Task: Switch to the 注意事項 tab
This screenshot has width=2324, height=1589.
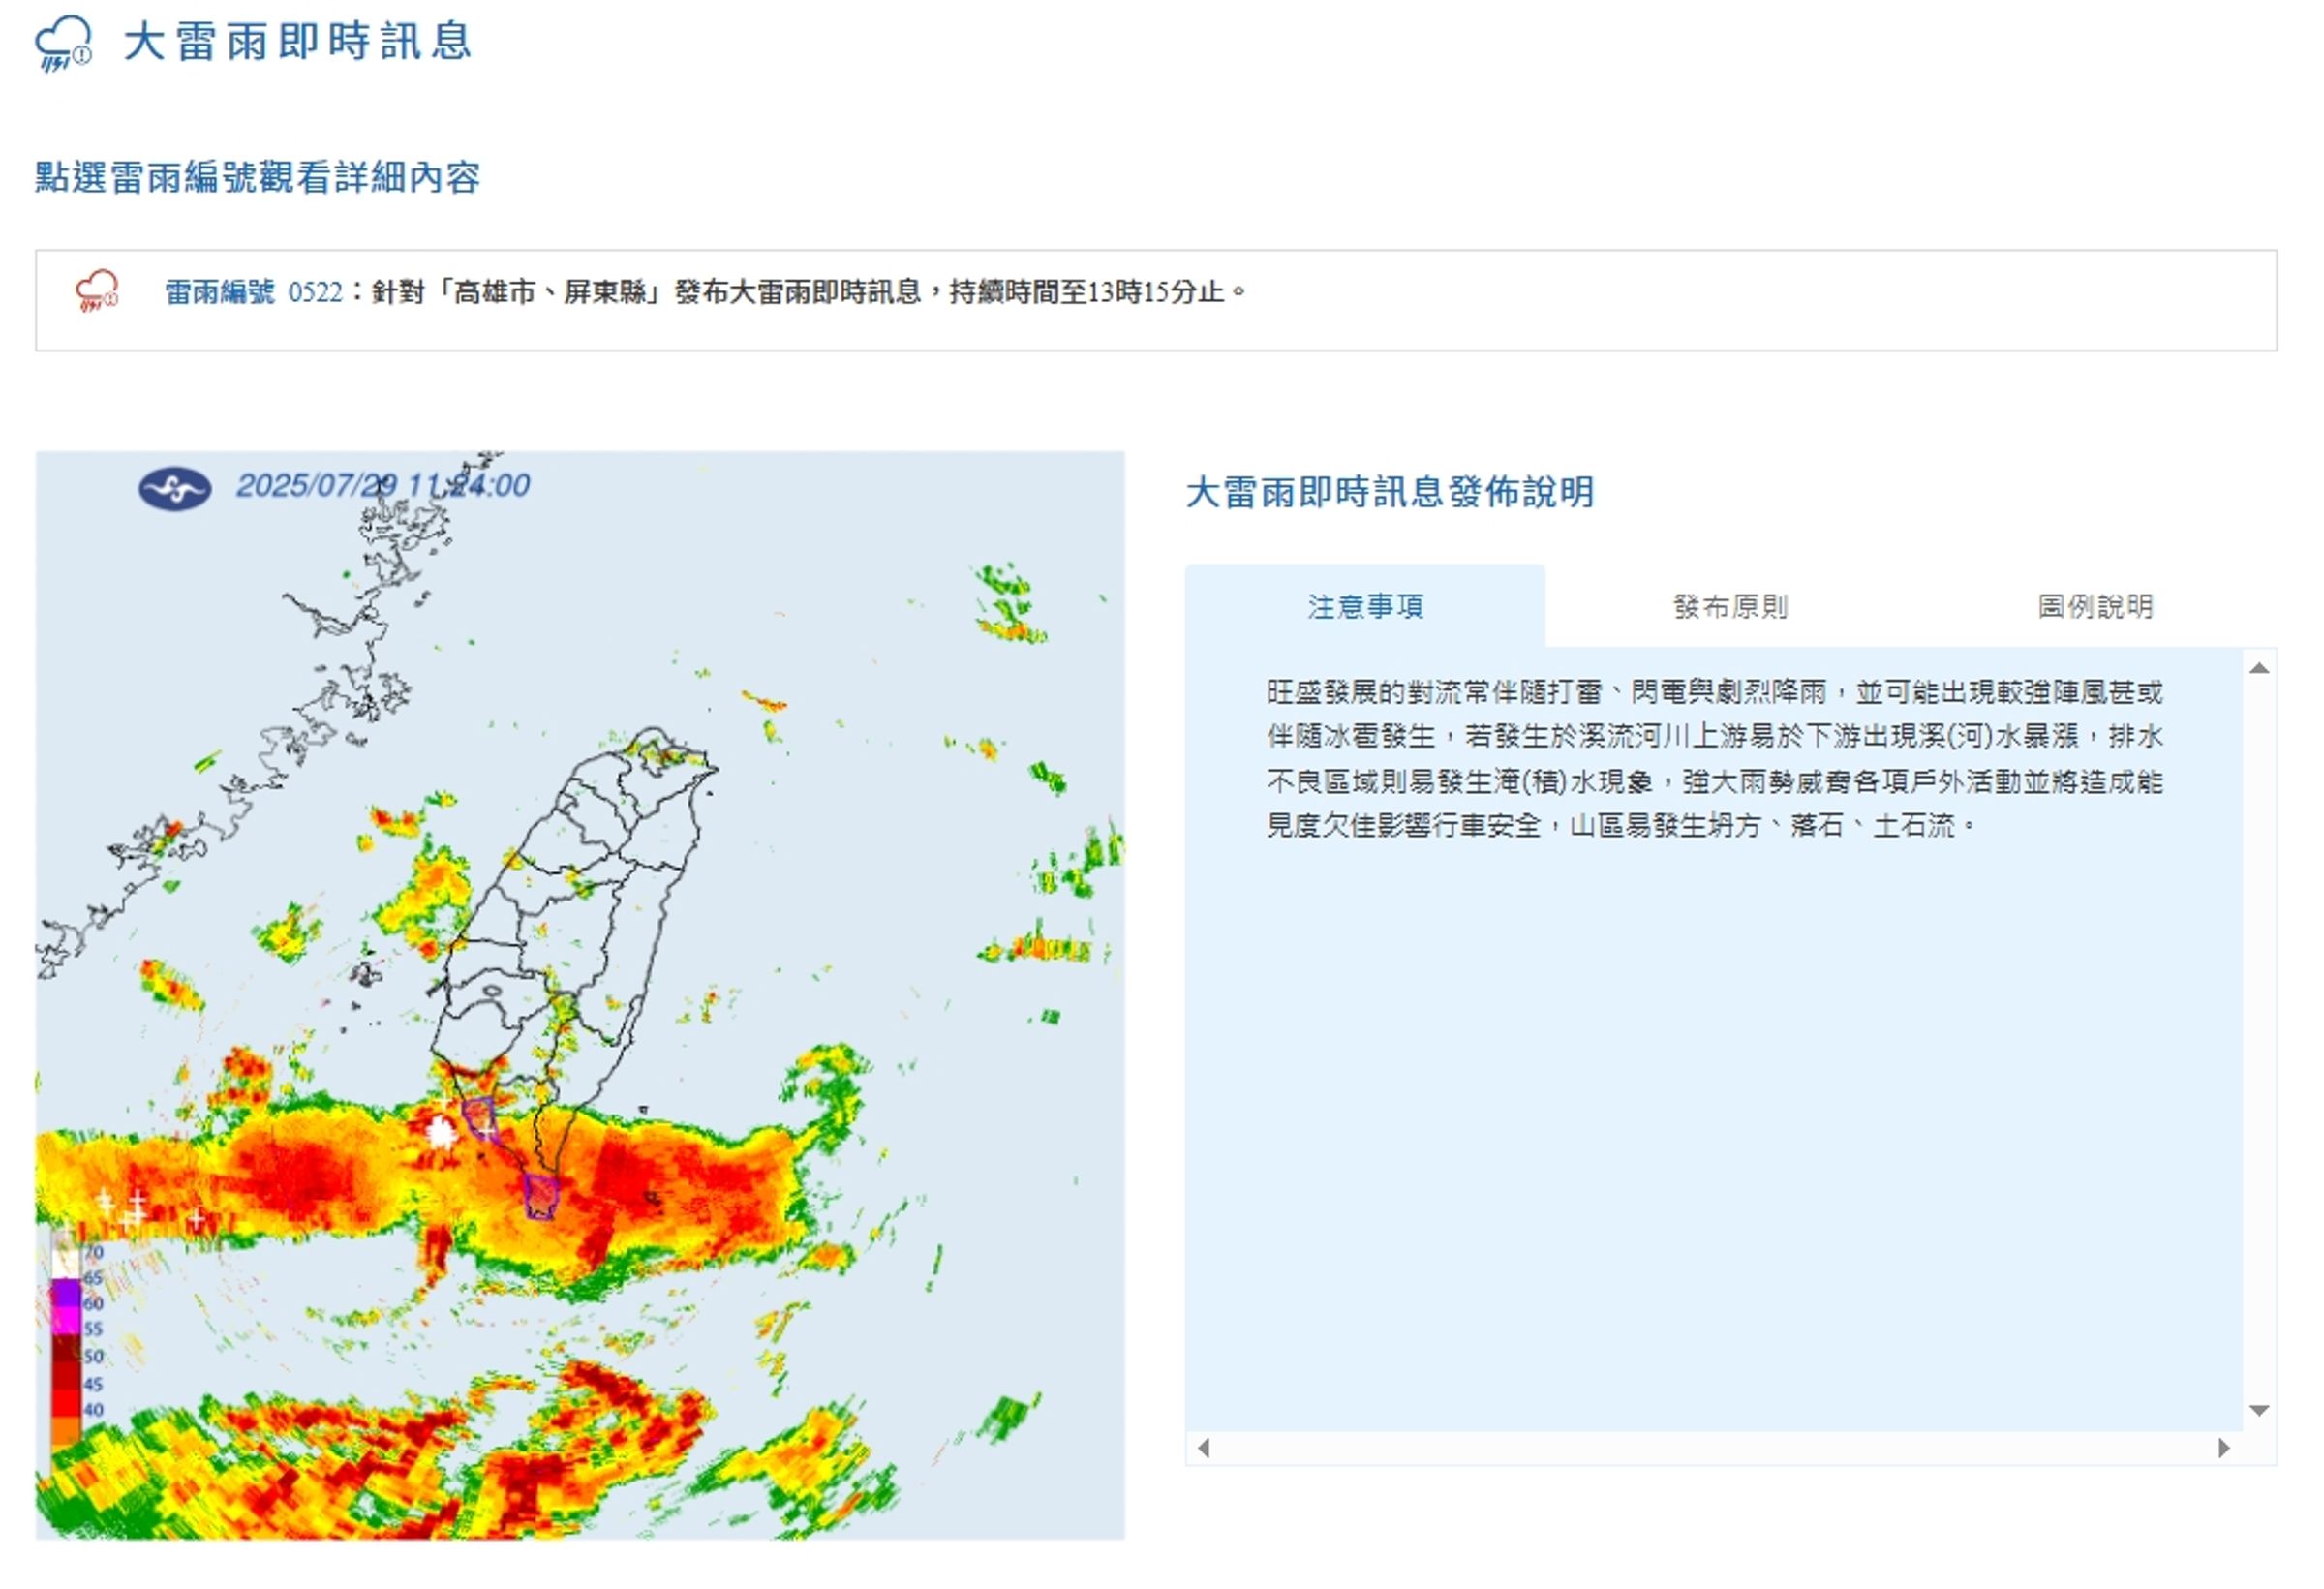Action: tap(1365, 606)
